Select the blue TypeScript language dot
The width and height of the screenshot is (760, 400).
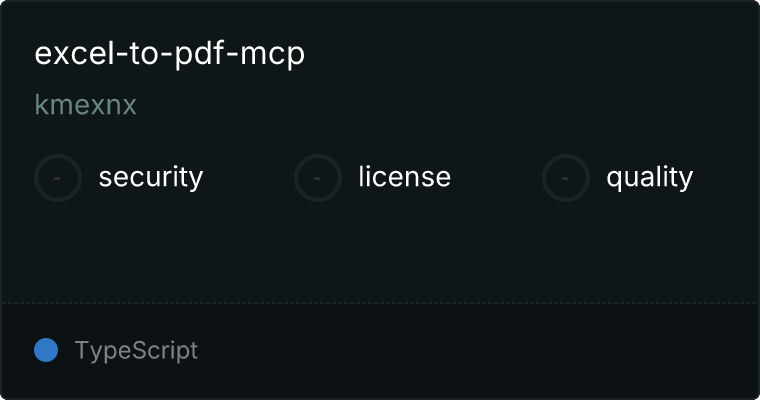(46, 350)
